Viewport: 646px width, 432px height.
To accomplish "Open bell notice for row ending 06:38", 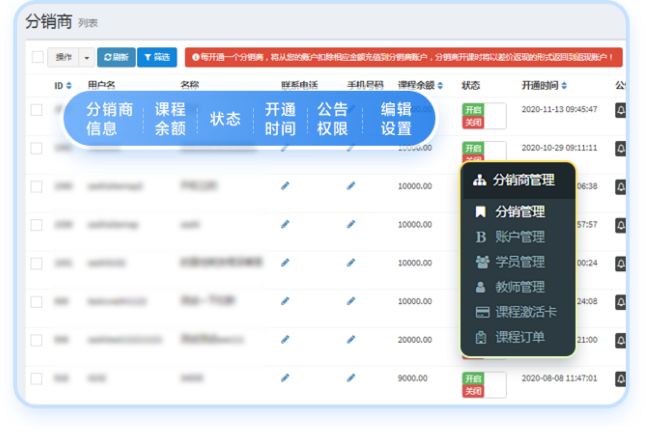I will click(x=620, y=187).
